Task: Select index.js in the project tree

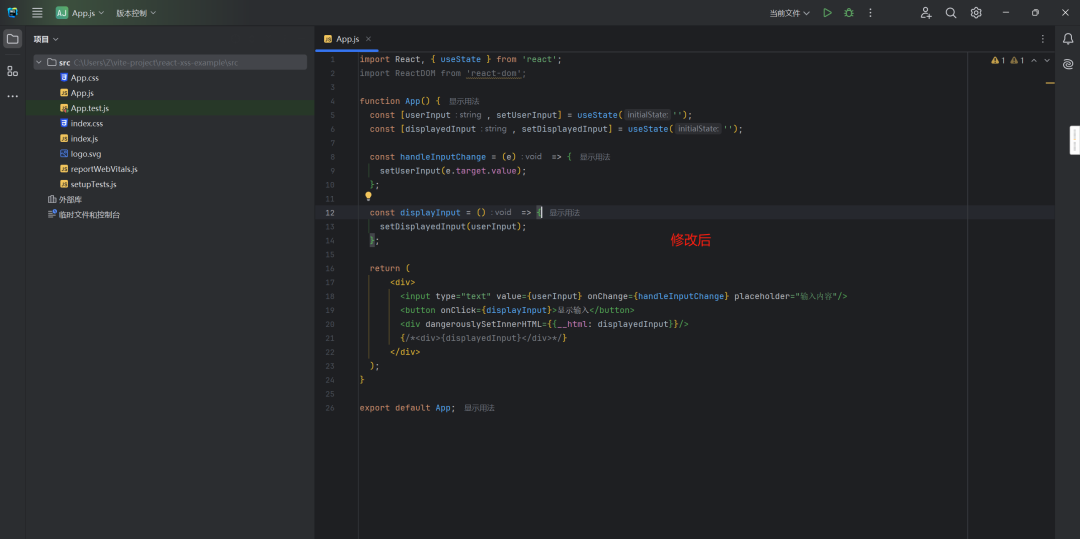Action: (x=84, y=138)
